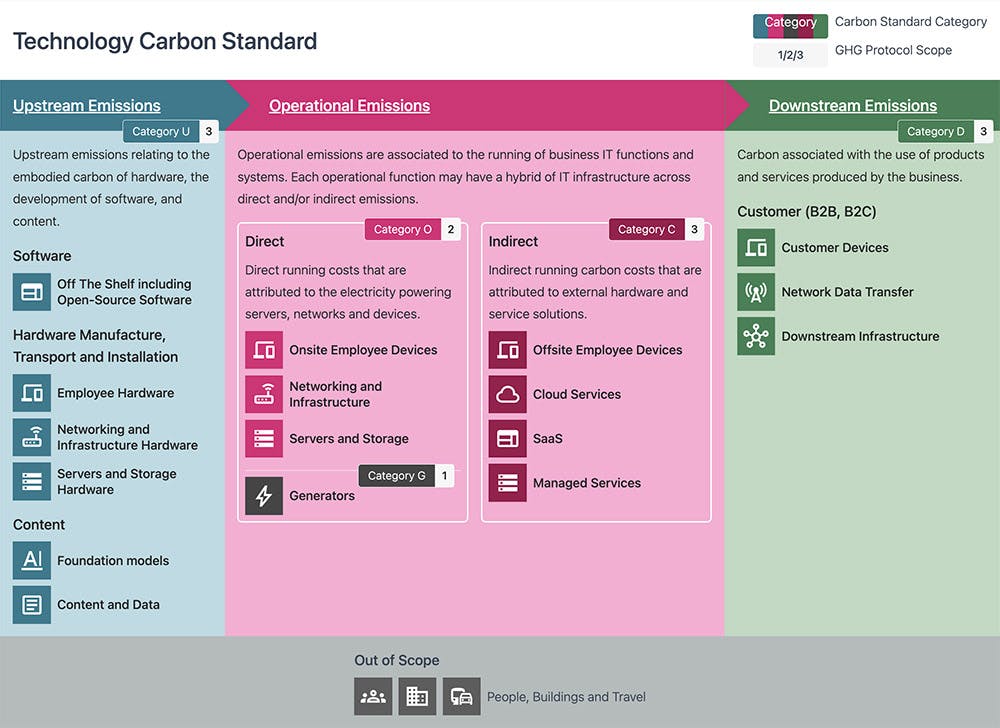Click the Generators lightning bolt icon
Screen dimensions: 1000x728
tap(264, 496)
